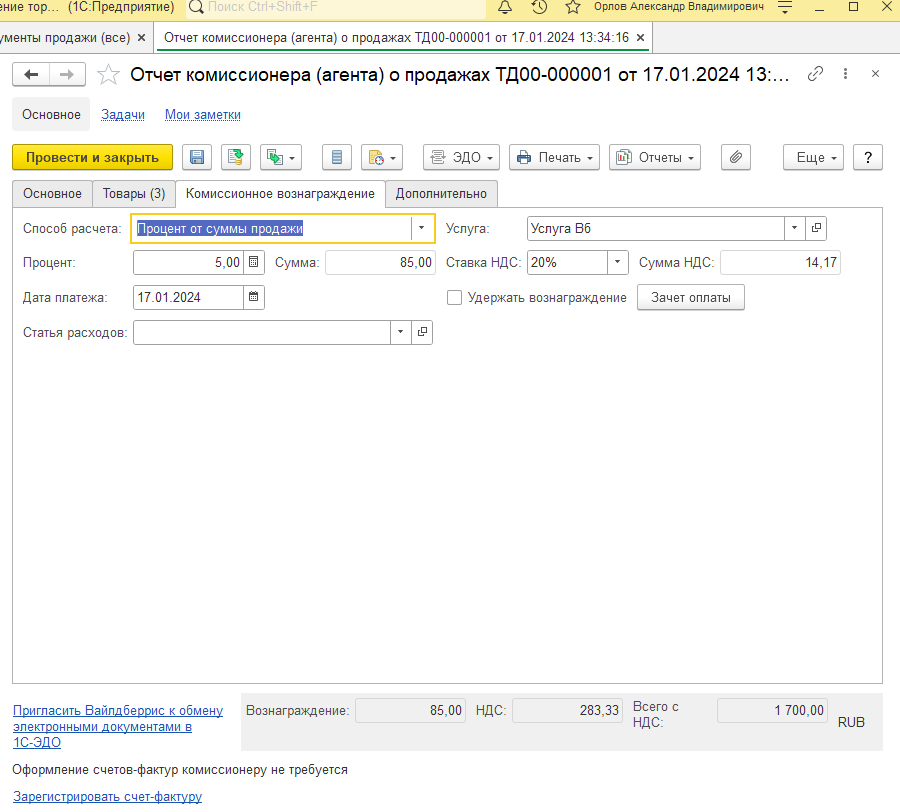The width and height of the screenshot is (900, 812).
Task: Switch to the Документы продажи (все) tab
Action: 65,38
